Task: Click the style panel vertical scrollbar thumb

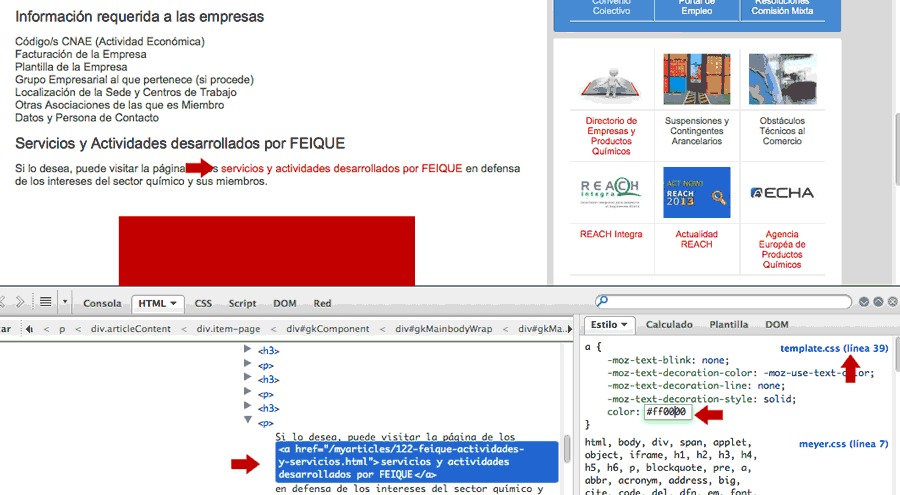Action: (x=897, y=354)
